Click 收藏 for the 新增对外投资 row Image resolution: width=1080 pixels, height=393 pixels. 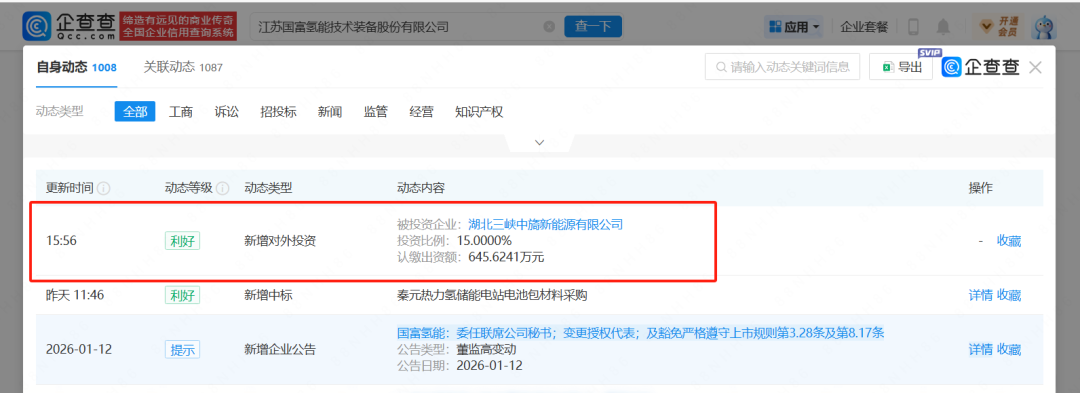click(x=1009, y=241)
